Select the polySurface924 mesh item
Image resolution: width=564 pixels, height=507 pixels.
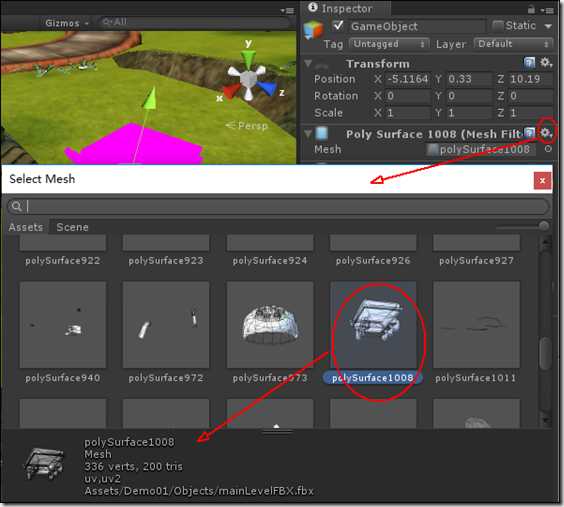(270, 251)
